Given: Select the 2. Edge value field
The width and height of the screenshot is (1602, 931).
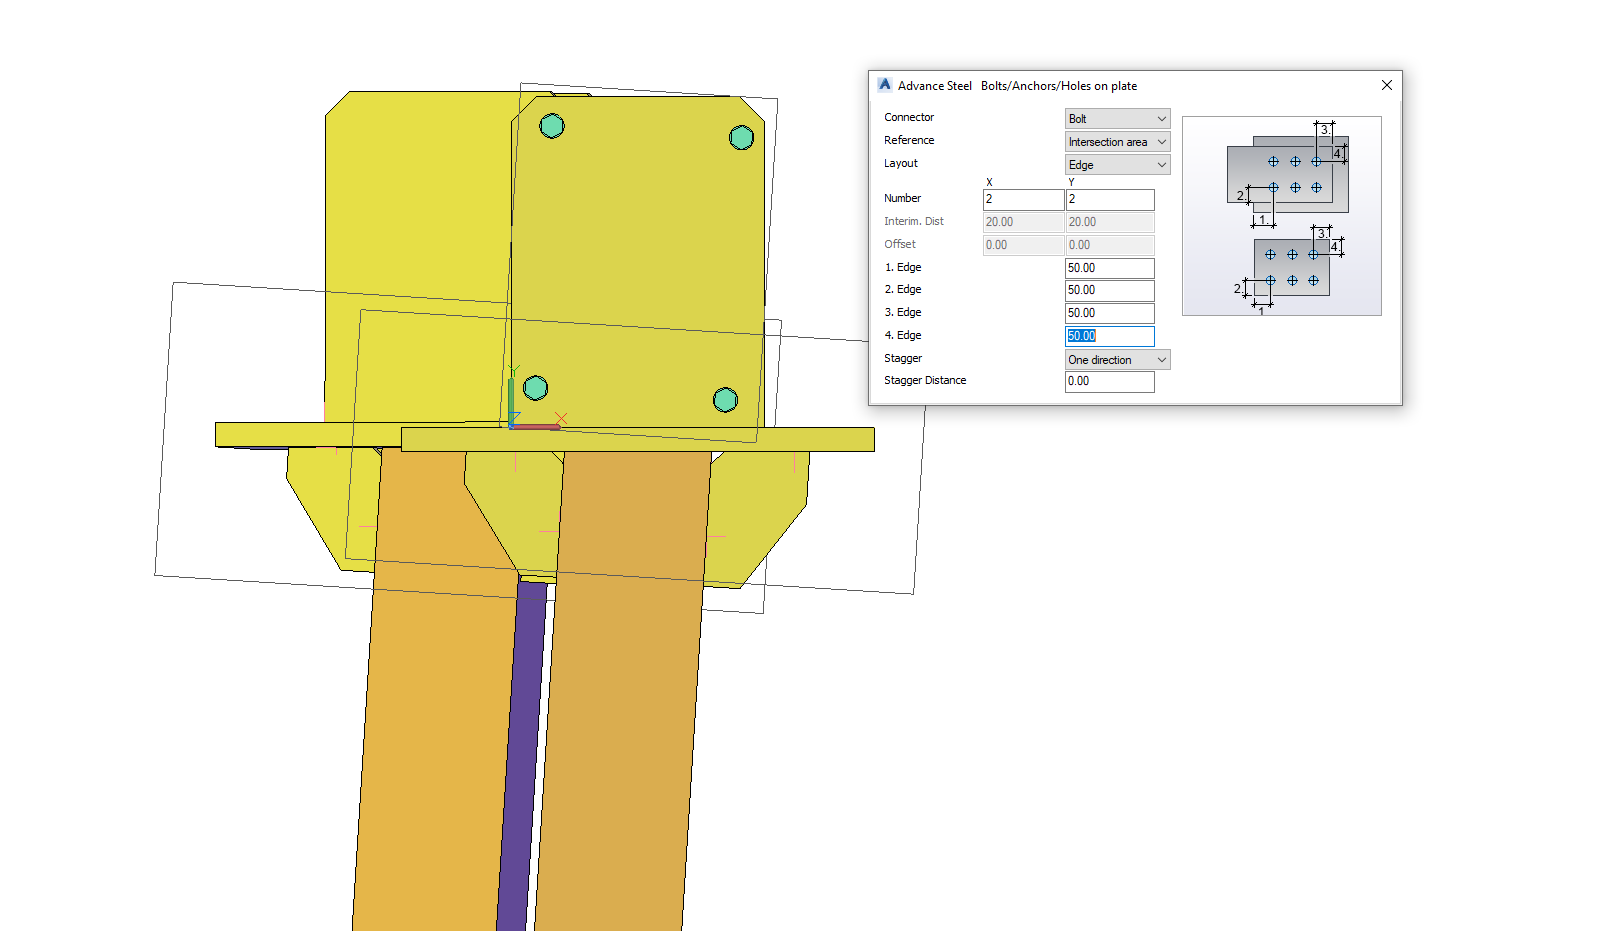Looking at the screenshot, I should tap(1109, 290).
